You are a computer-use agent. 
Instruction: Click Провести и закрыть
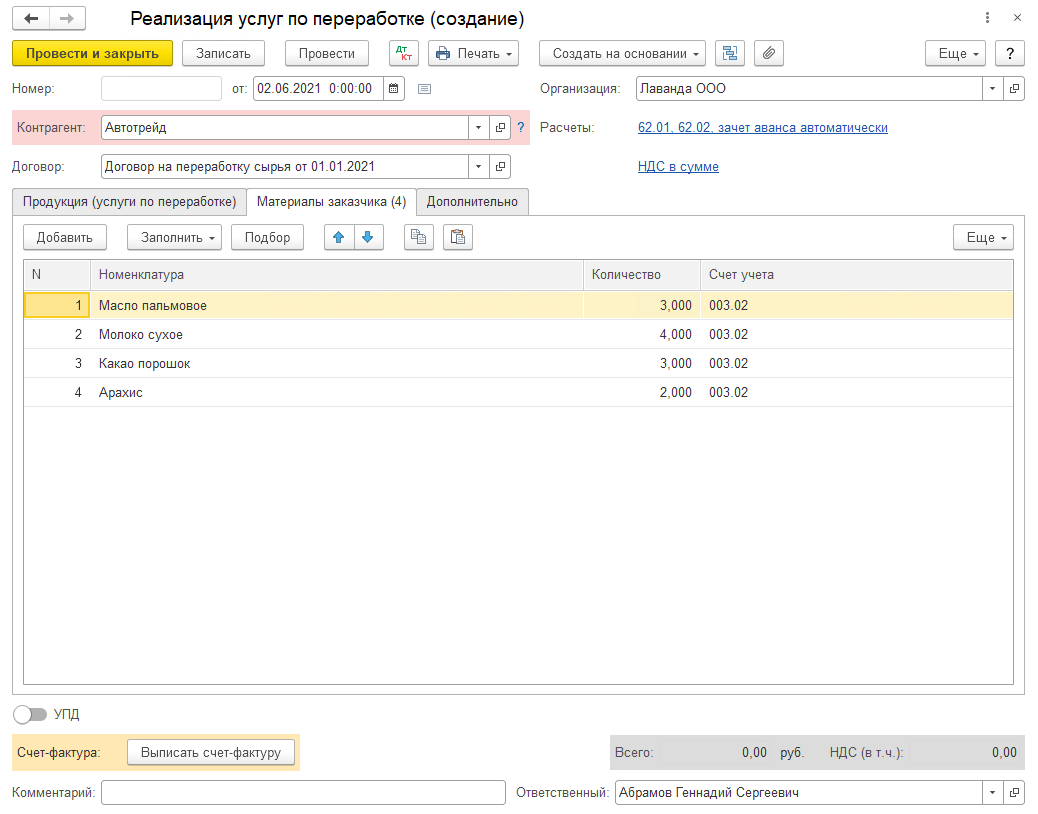point(93,54)
